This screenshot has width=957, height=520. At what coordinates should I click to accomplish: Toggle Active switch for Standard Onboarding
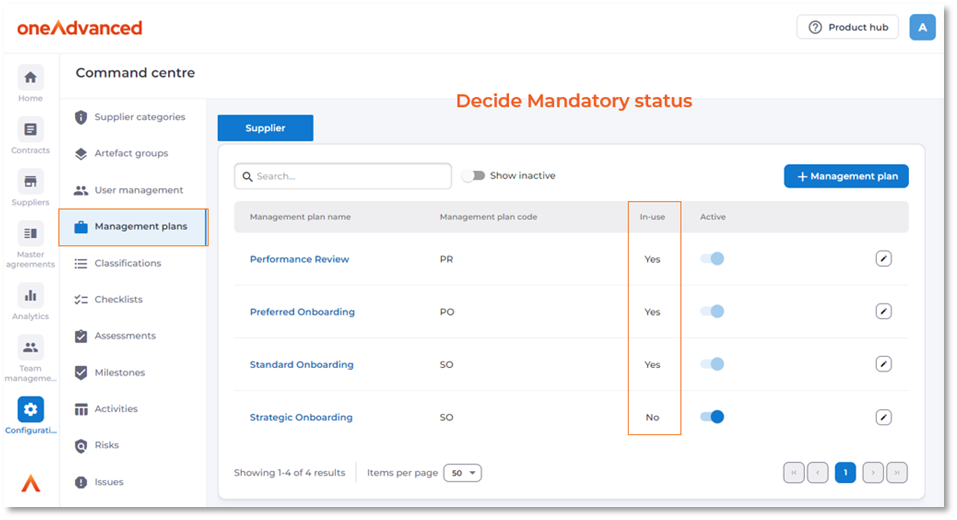(712, 364)
